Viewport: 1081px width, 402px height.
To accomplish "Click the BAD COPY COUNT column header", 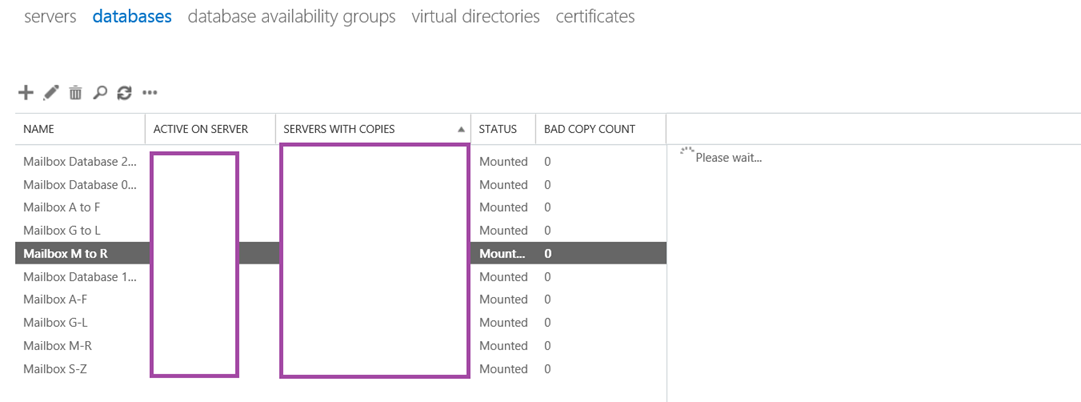I will pos(589,129).
